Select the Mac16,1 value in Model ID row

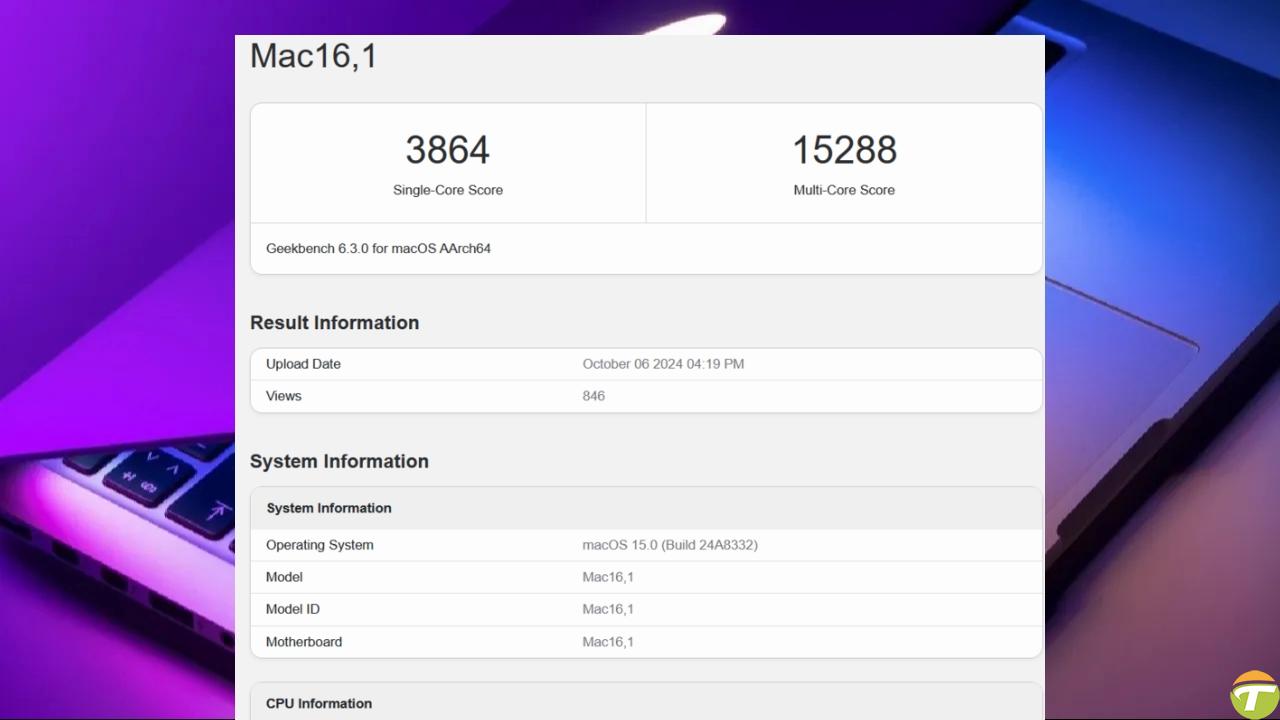click(608, 609)
